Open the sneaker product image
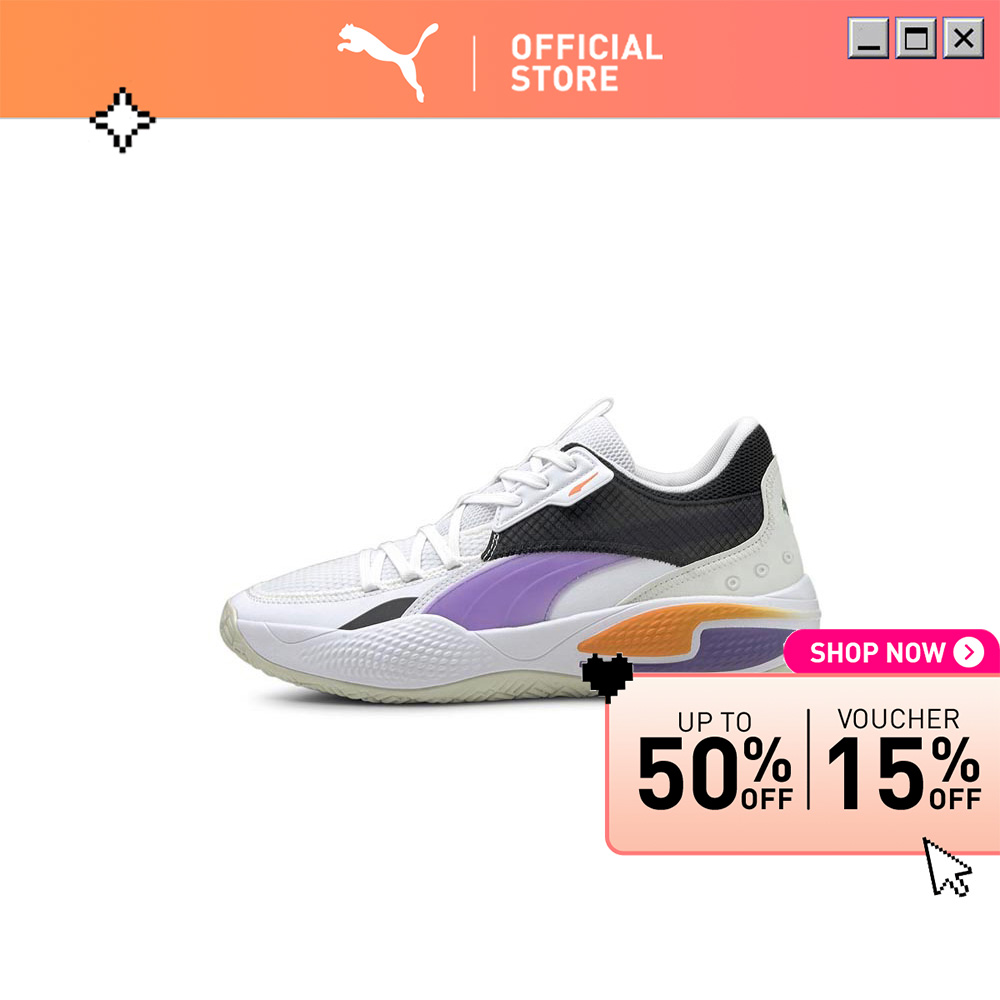The image size is (1000, 1000). (522, 552)
